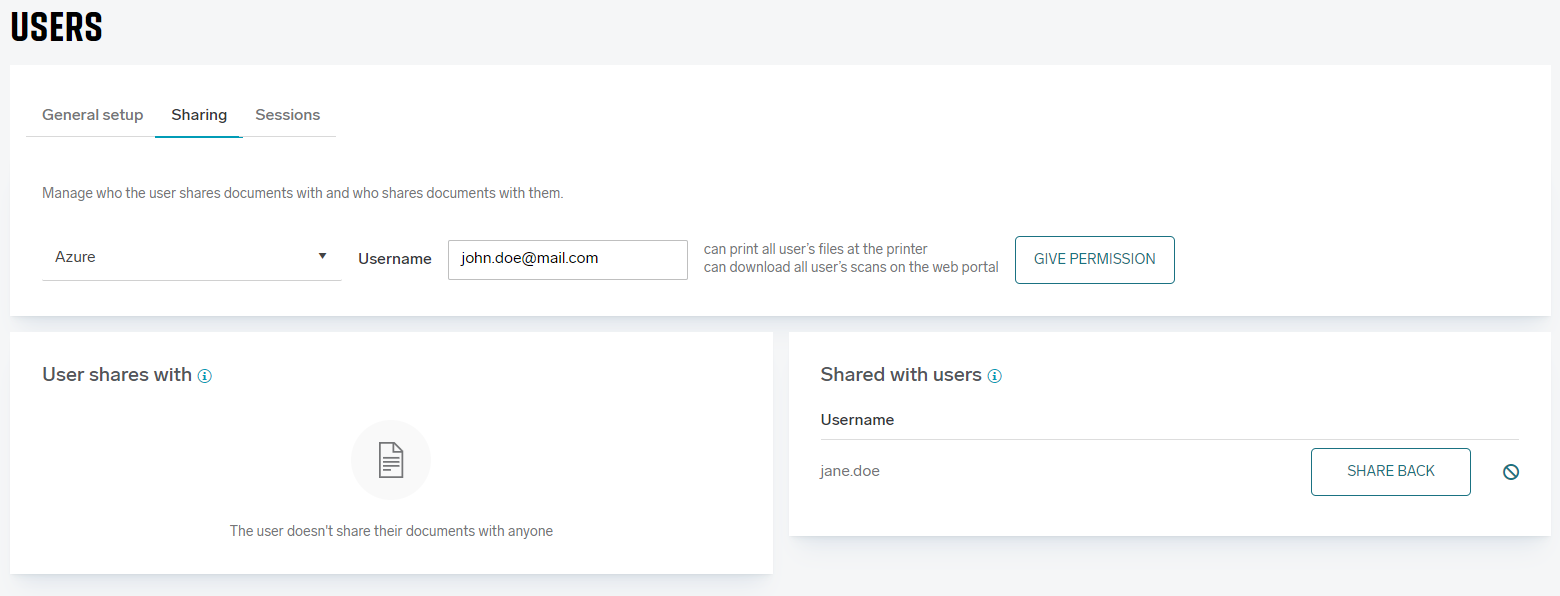
Task: Select the jane.doe username entry
Action: click(850, 471)
